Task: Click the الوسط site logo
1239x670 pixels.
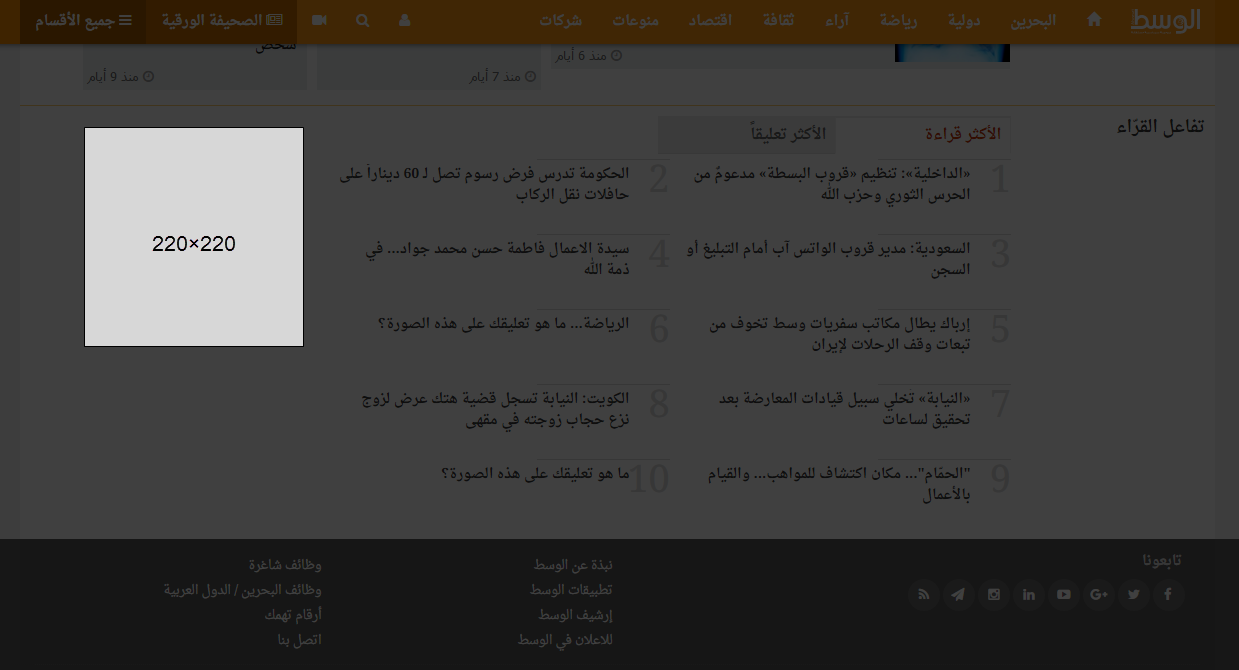Action: click(x=1165, y=20)
